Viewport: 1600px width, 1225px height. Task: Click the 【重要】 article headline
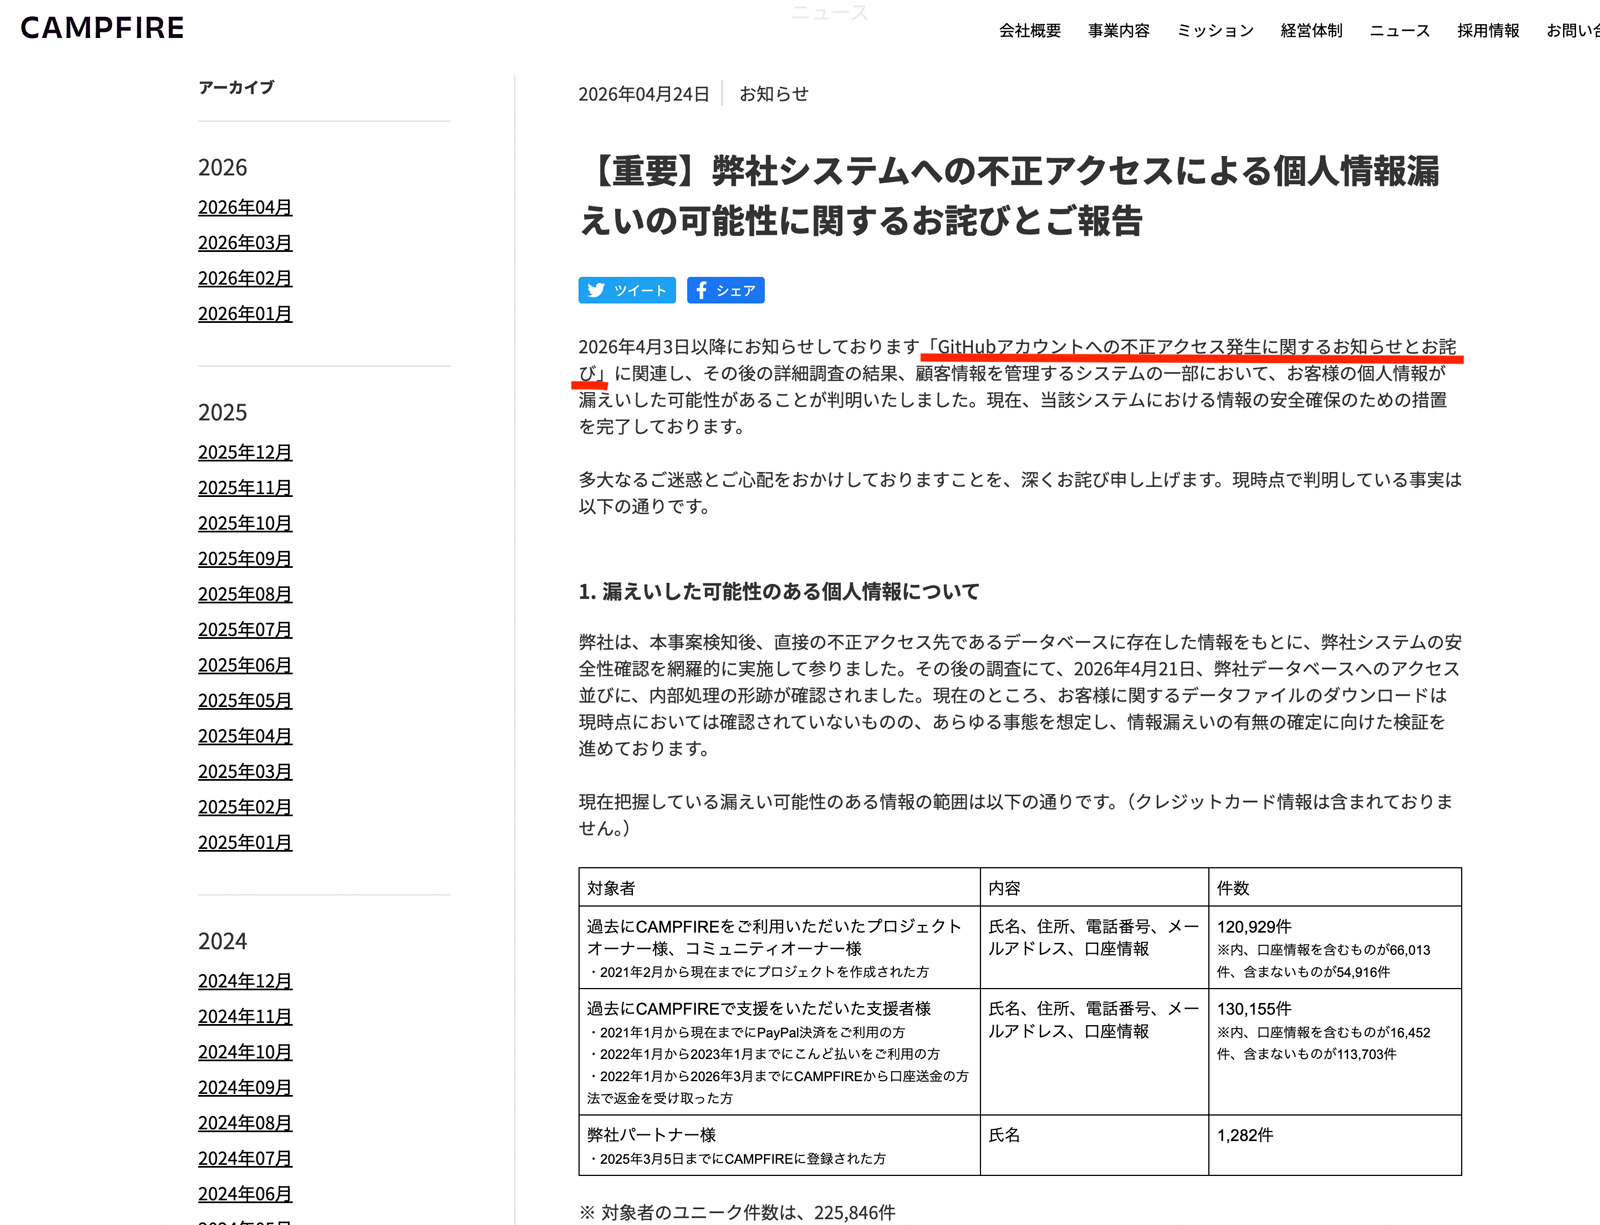click(1010, 196)
